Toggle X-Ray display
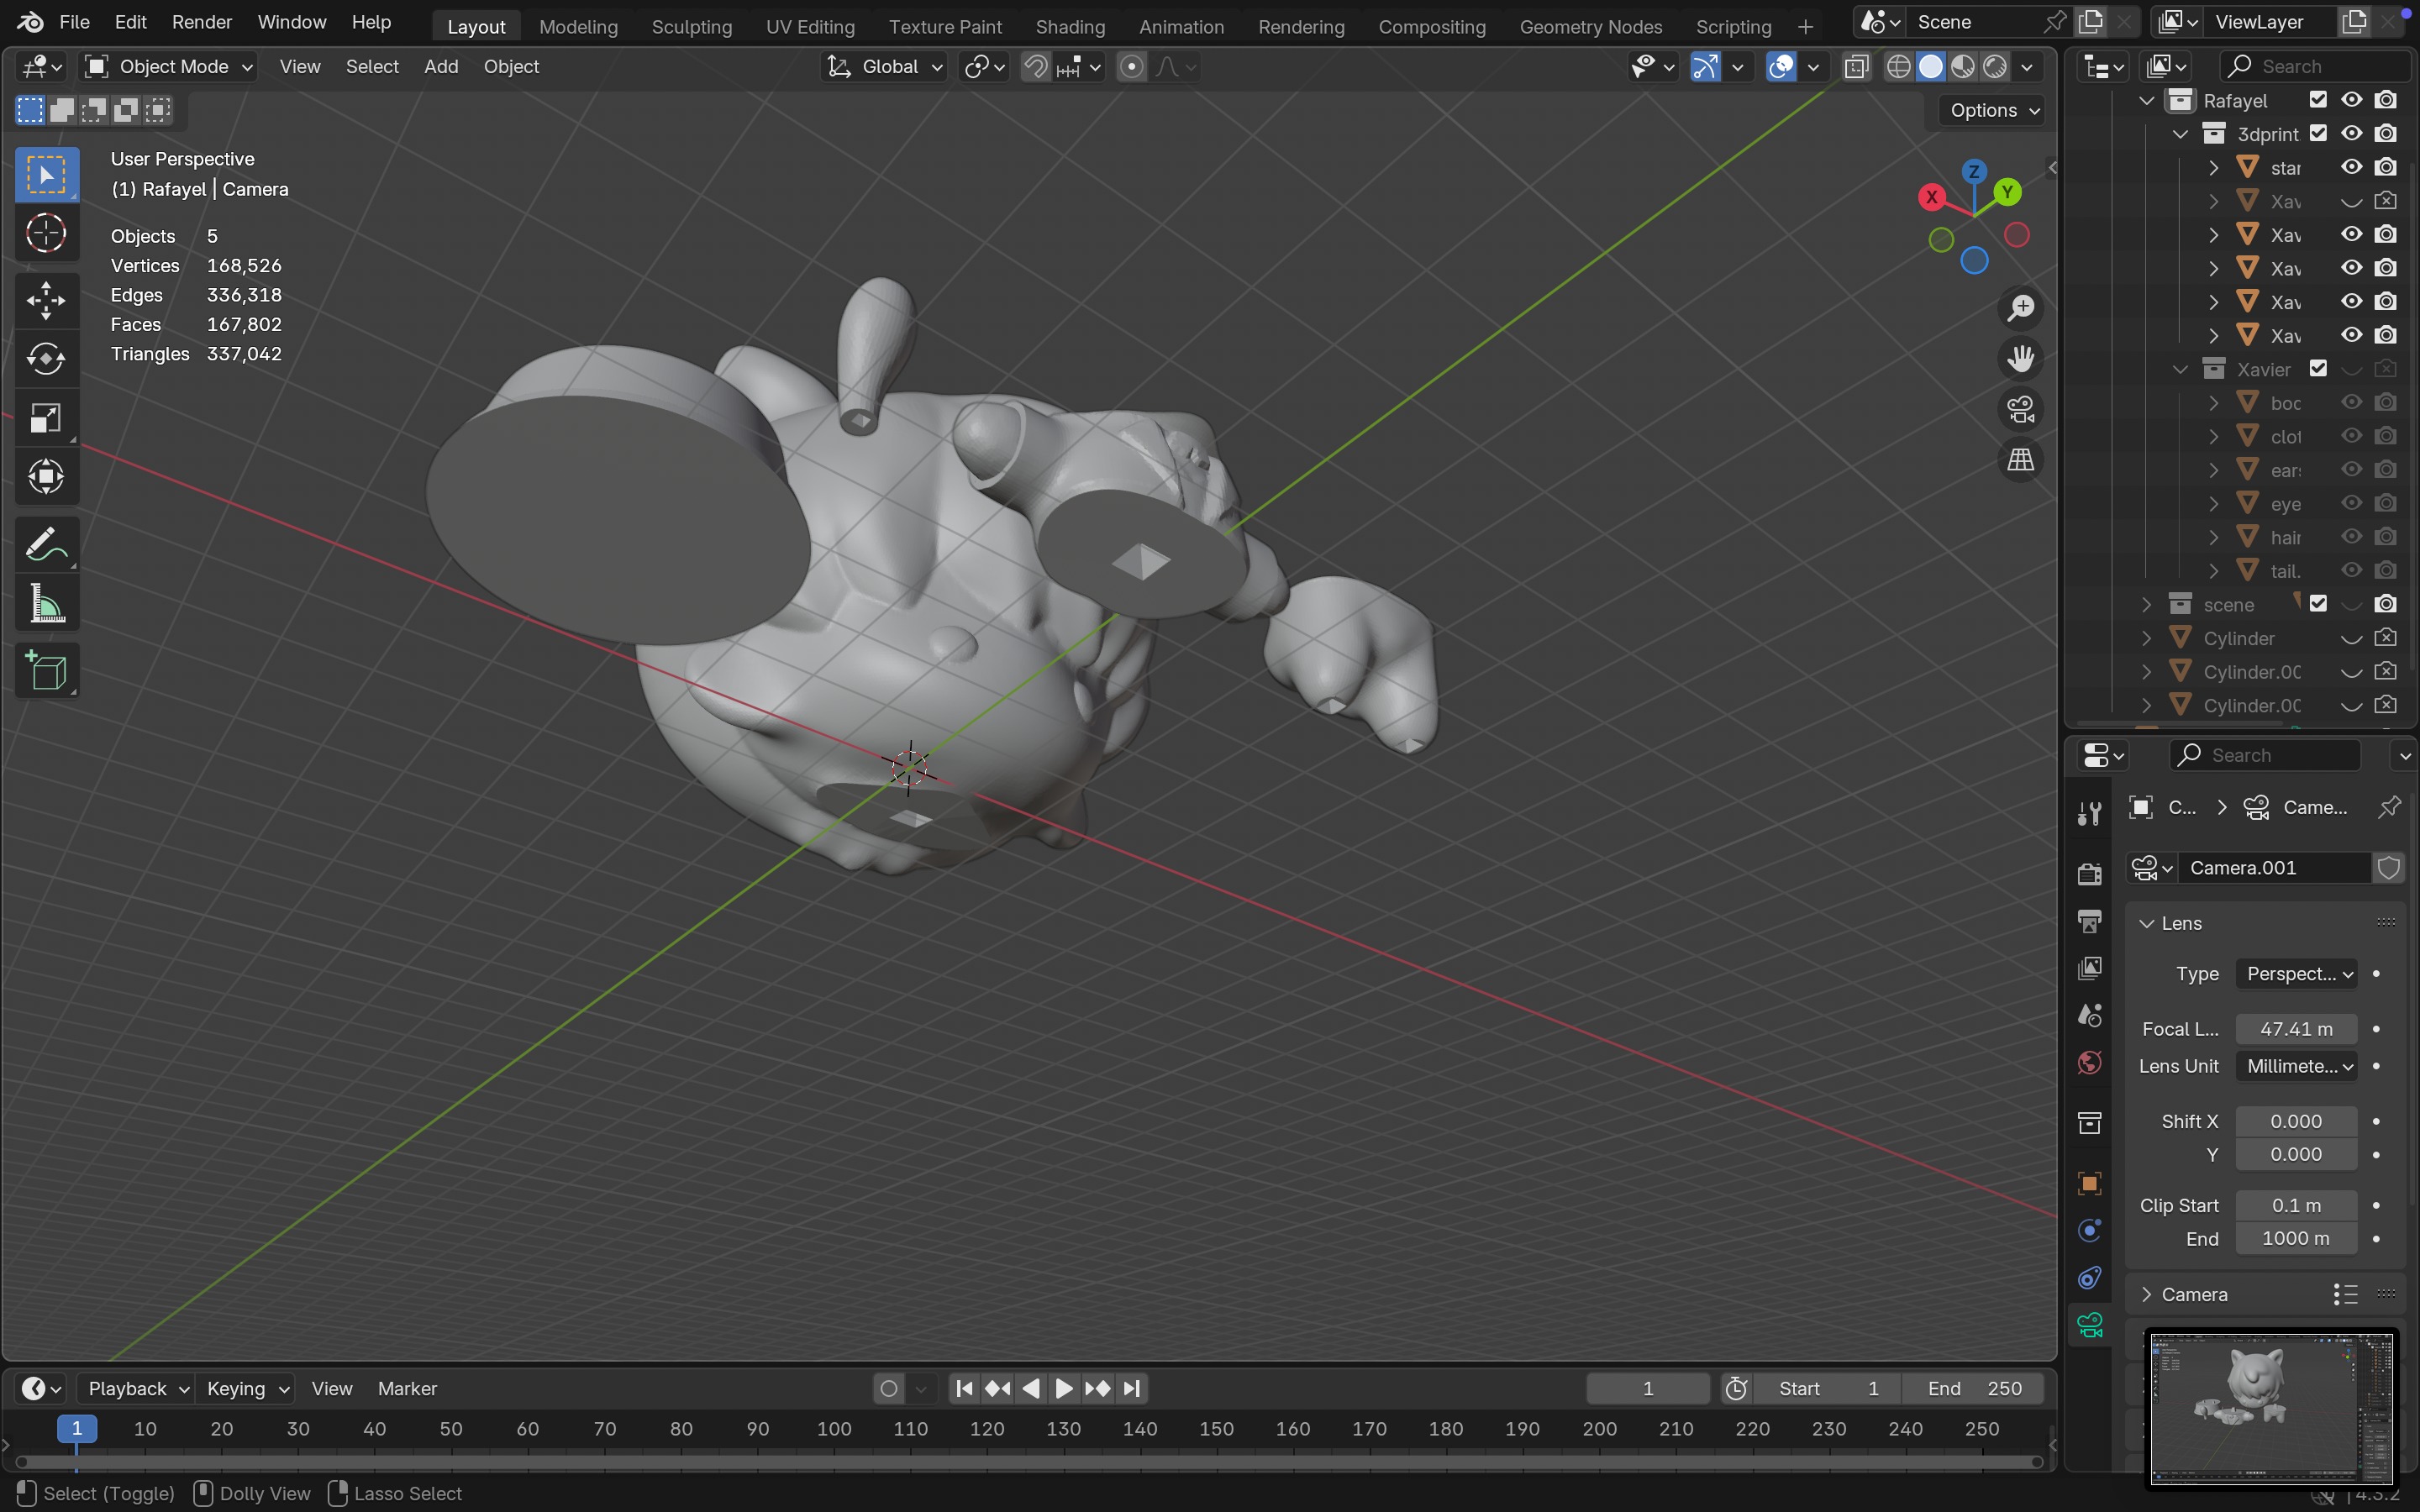Viewport: 2420px width, 1512px height. point(1856,67)
